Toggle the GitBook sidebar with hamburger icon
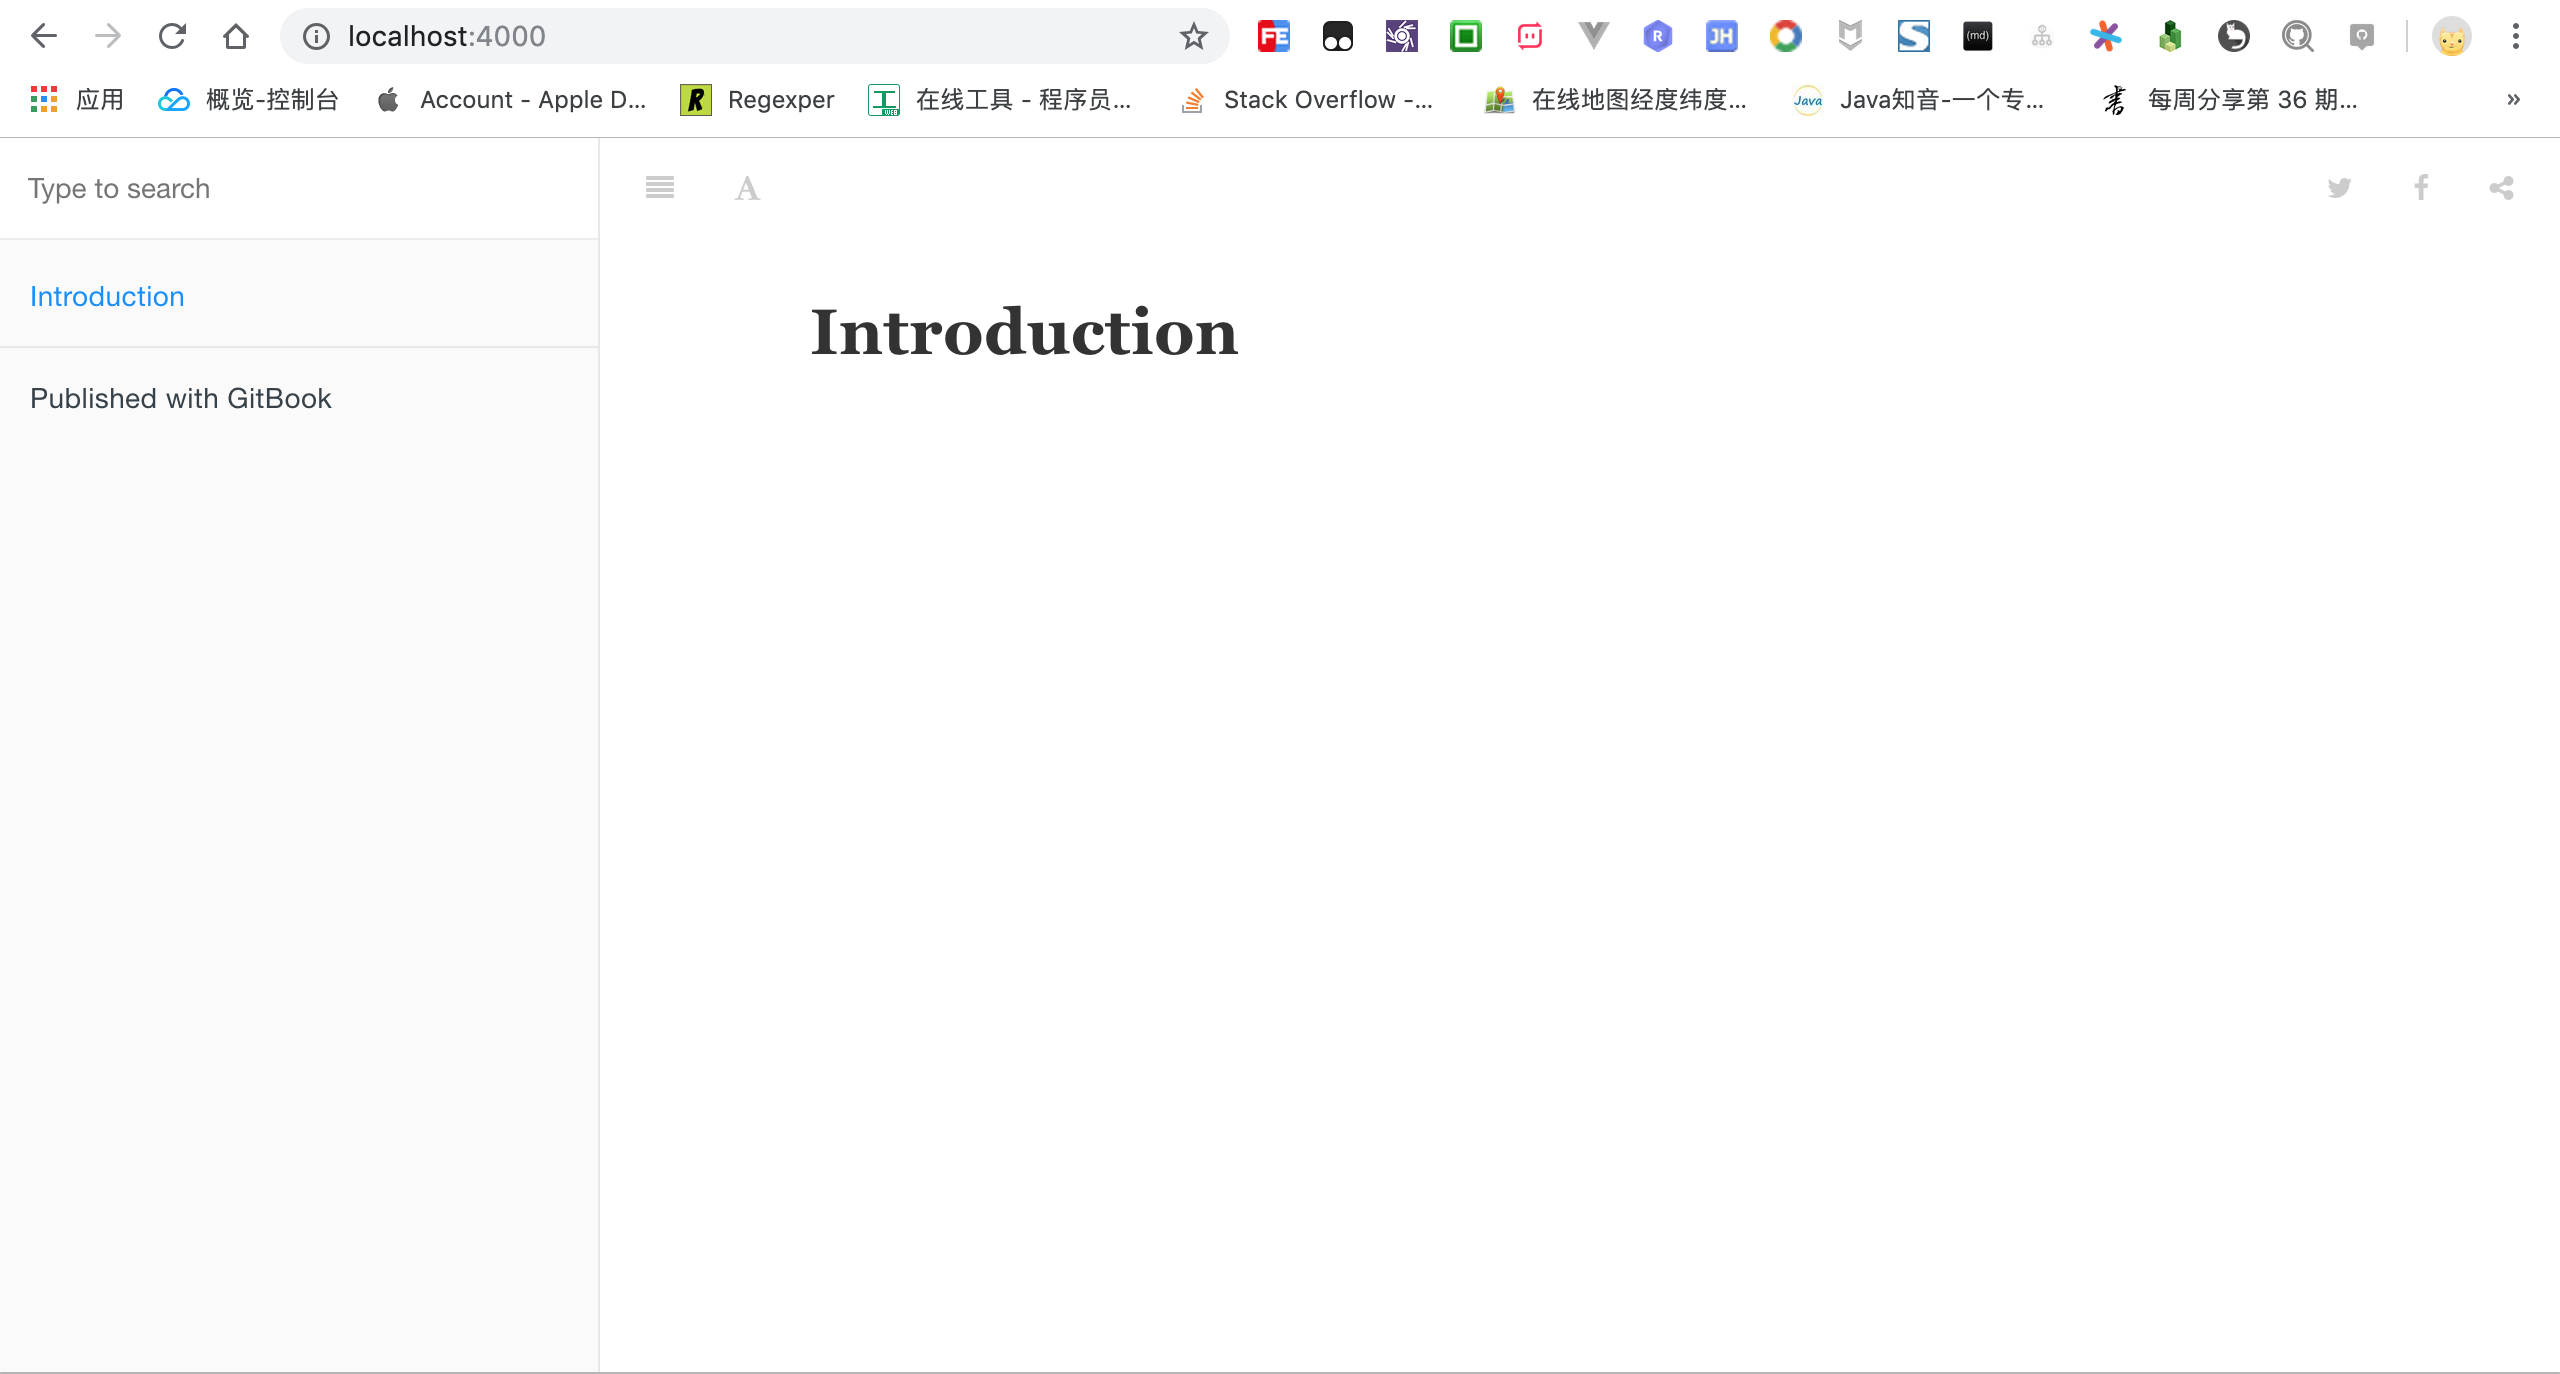 pyautogui.click(x=659, y=187)
